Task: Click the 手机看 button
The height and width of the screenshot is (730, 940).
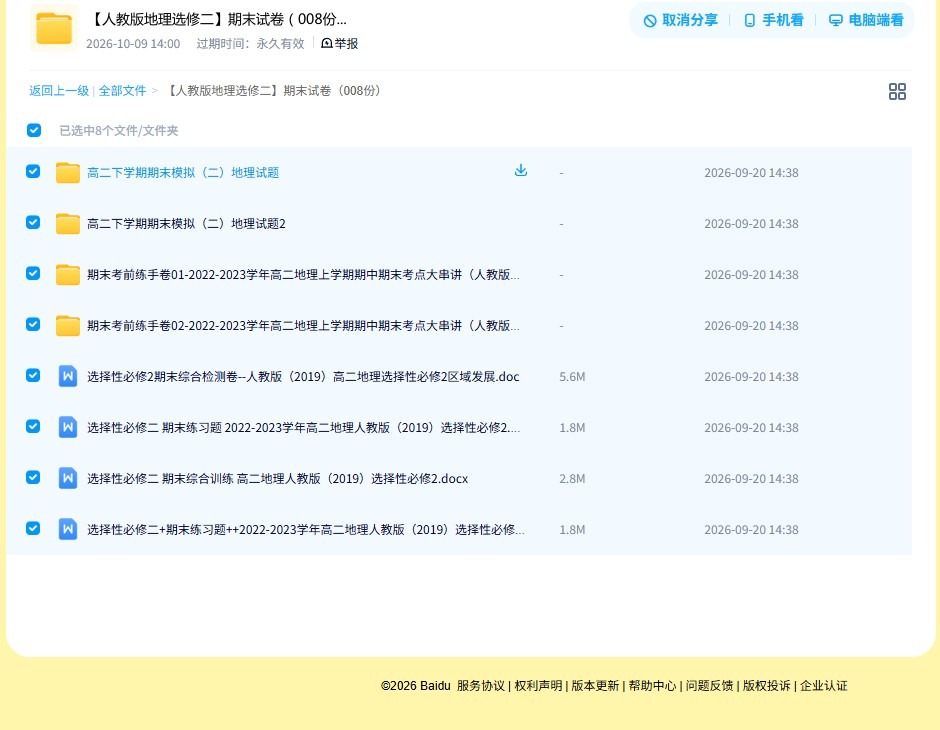Action: coord(773,20)
